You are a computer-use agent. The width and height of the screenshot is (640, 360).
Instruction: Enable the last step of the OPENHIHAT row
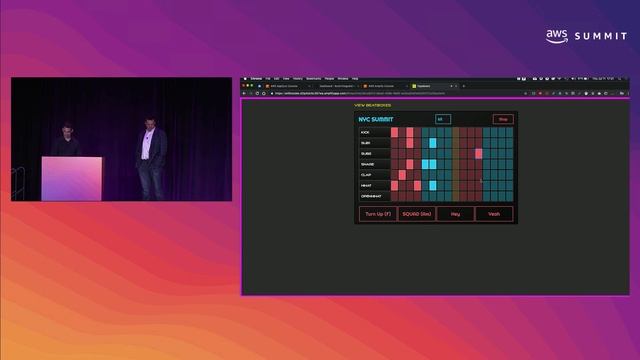[509, 196]
